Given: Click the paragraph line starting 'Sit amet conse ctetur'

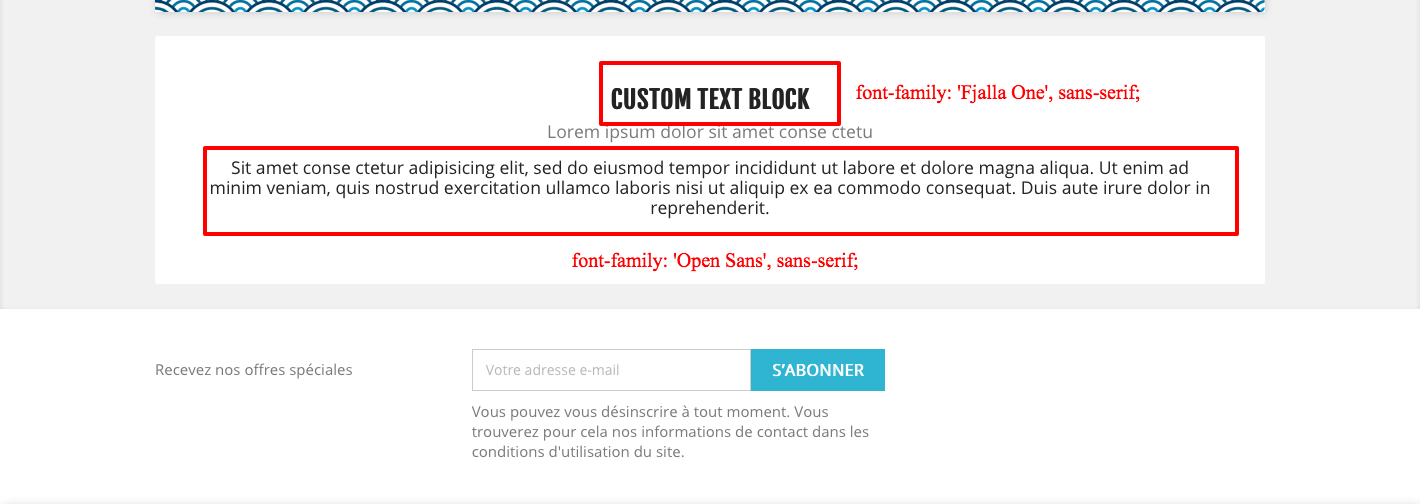Looking at the screenshot, I should pos(710,168).
